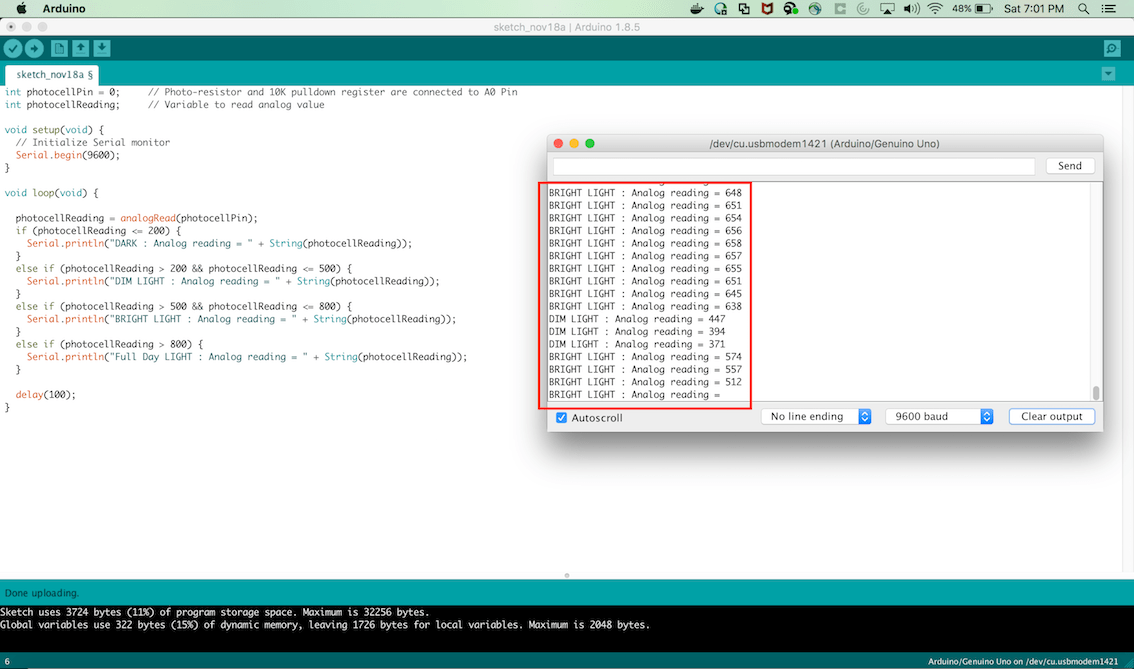Click the Serial.begin(9600) line in code

68,155
